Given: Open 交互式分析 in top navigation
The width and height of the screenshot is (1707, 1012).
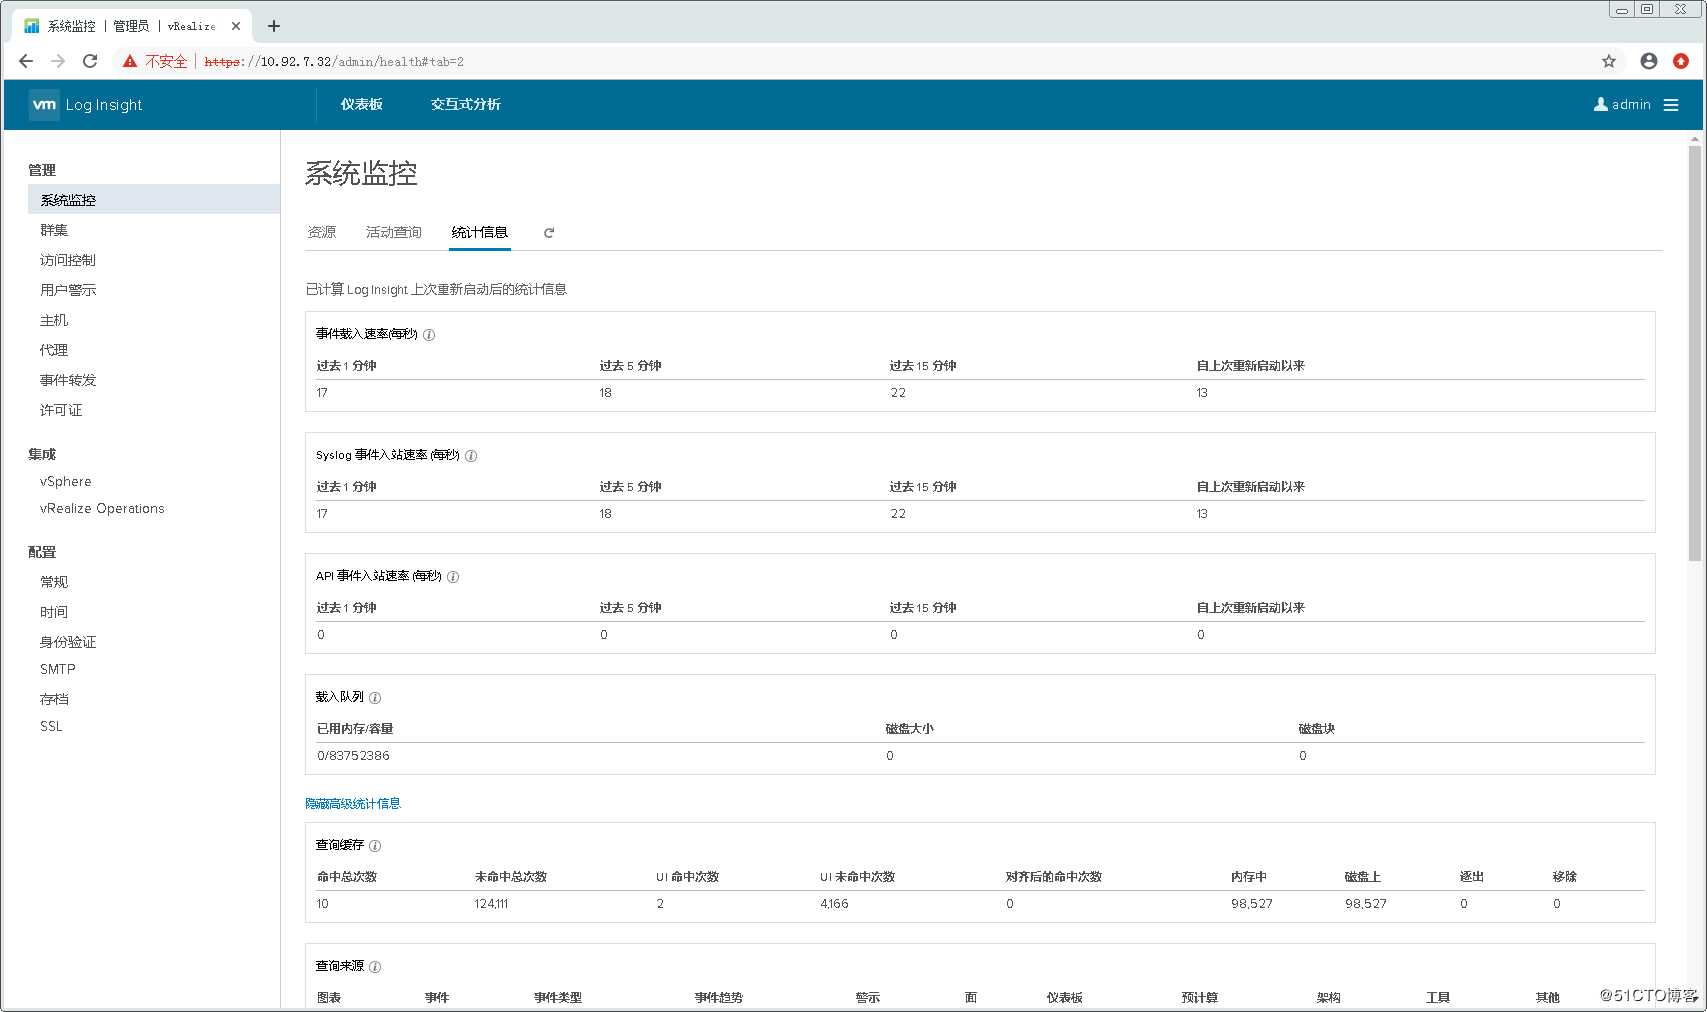Looking at the screenshot, I should click(466, 104).
